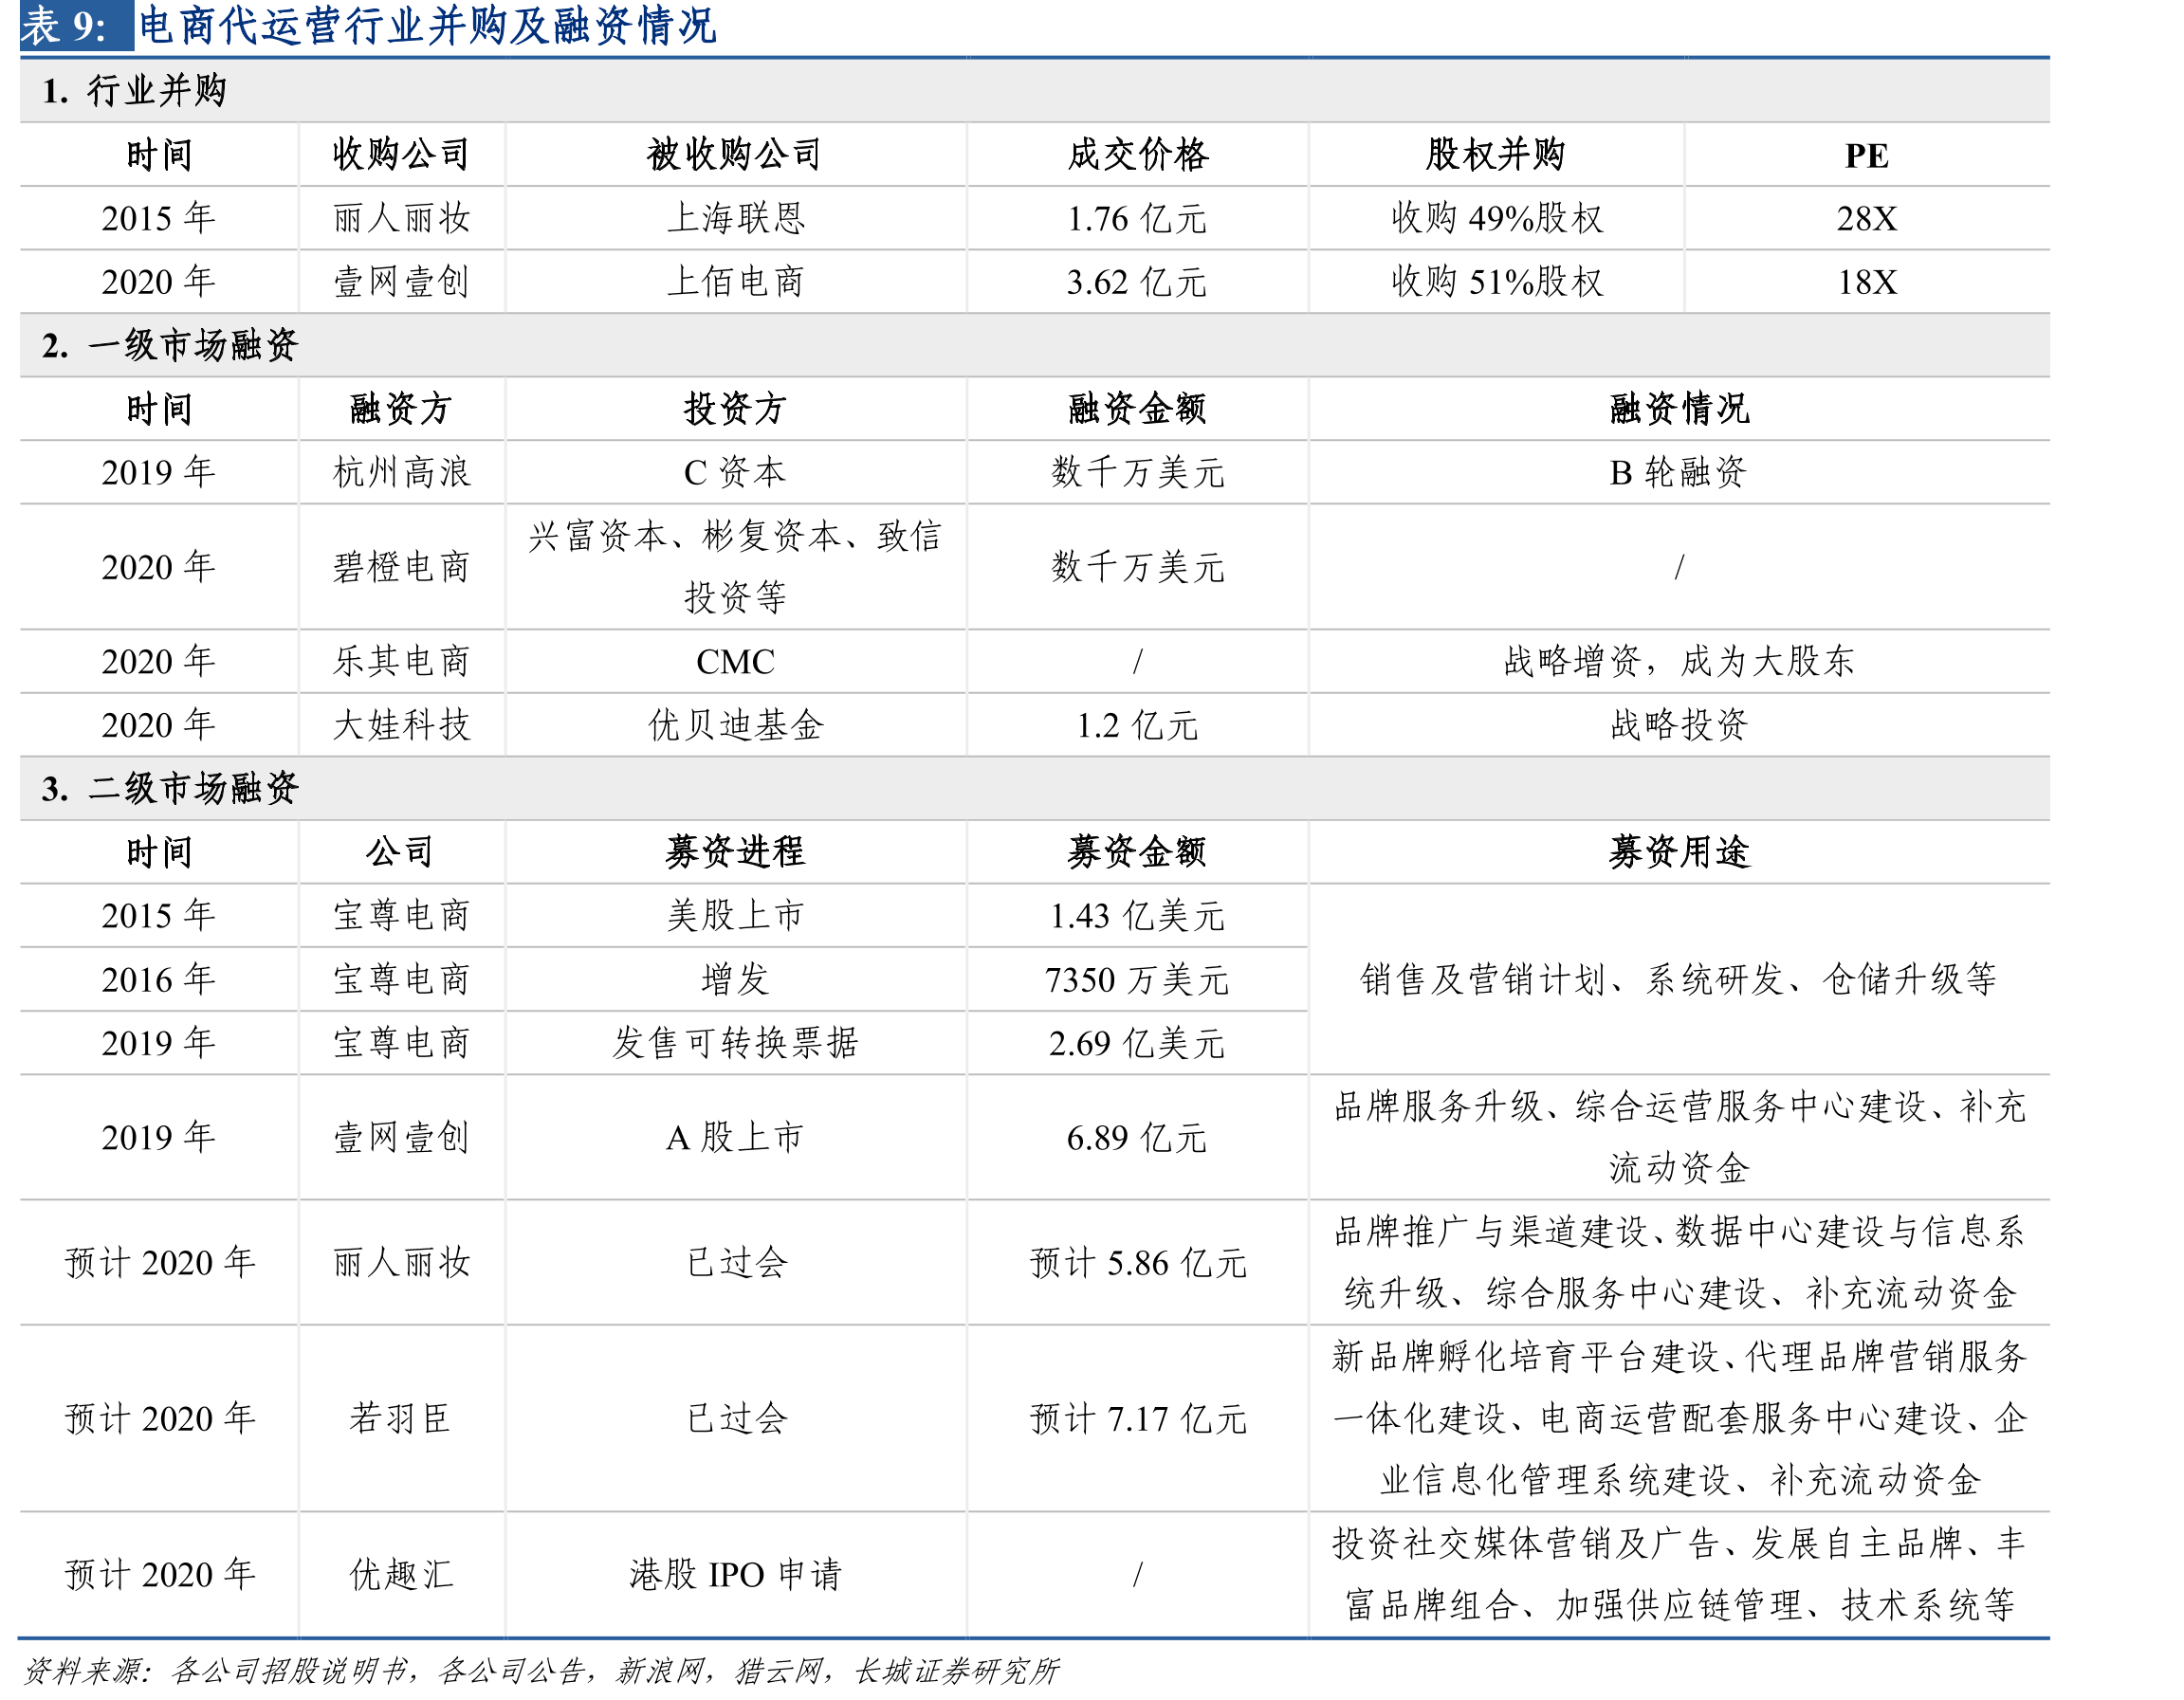Select cell 18X
Image resolution: width=2184 pixels, height=1700 pixels.
coord(1867,282)
